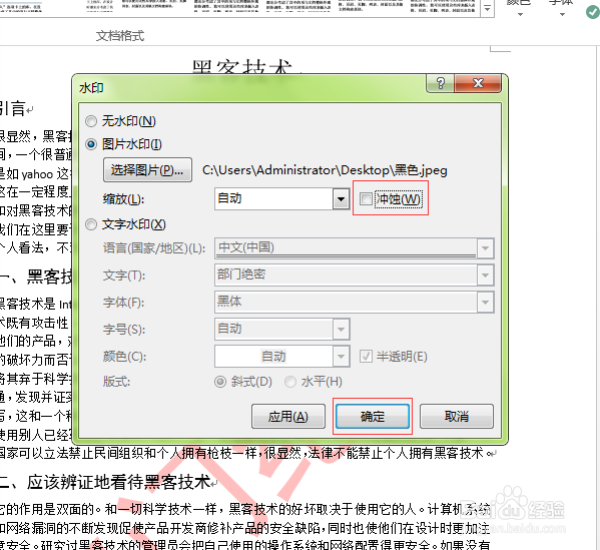
Task: Select the 无水印(N) radio button
Action: [91, 121]
